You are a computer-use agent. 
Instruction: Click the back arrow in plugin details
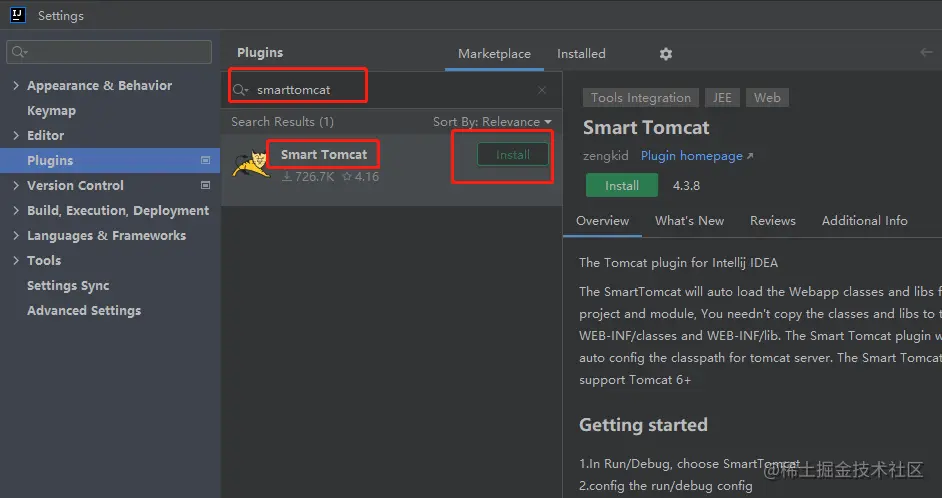(926, 53)
